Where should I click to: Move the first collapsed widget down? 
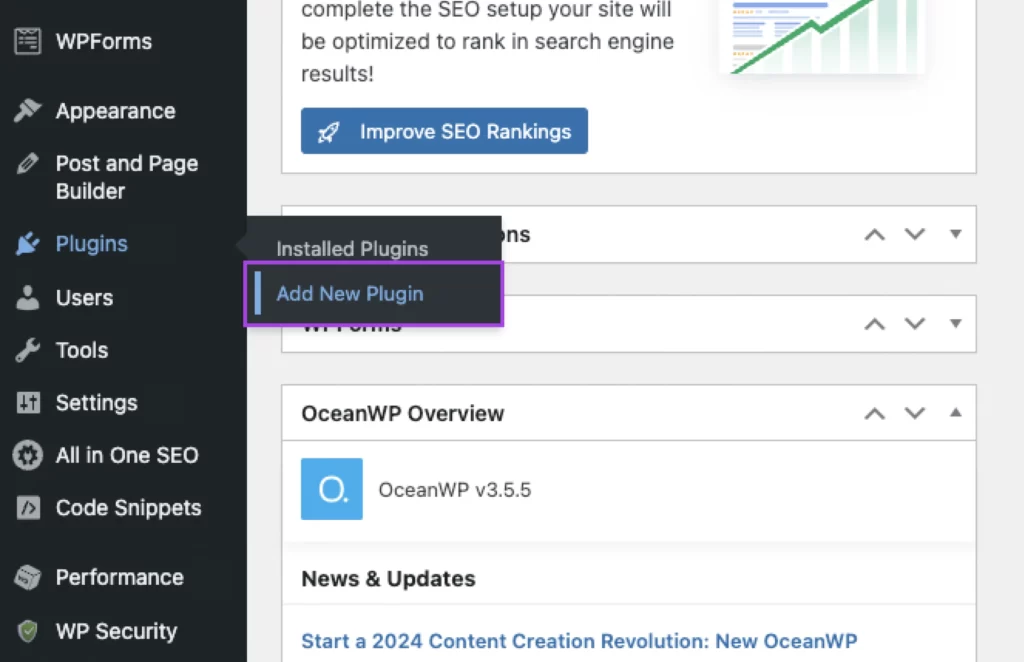coord(915,234)
